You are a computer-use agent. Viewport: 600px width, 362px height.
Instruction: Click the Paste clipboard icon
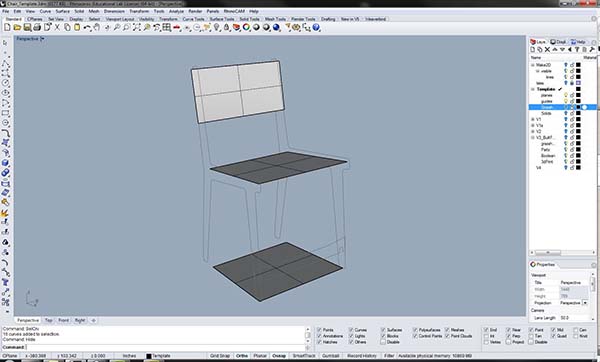pos(77,28)
